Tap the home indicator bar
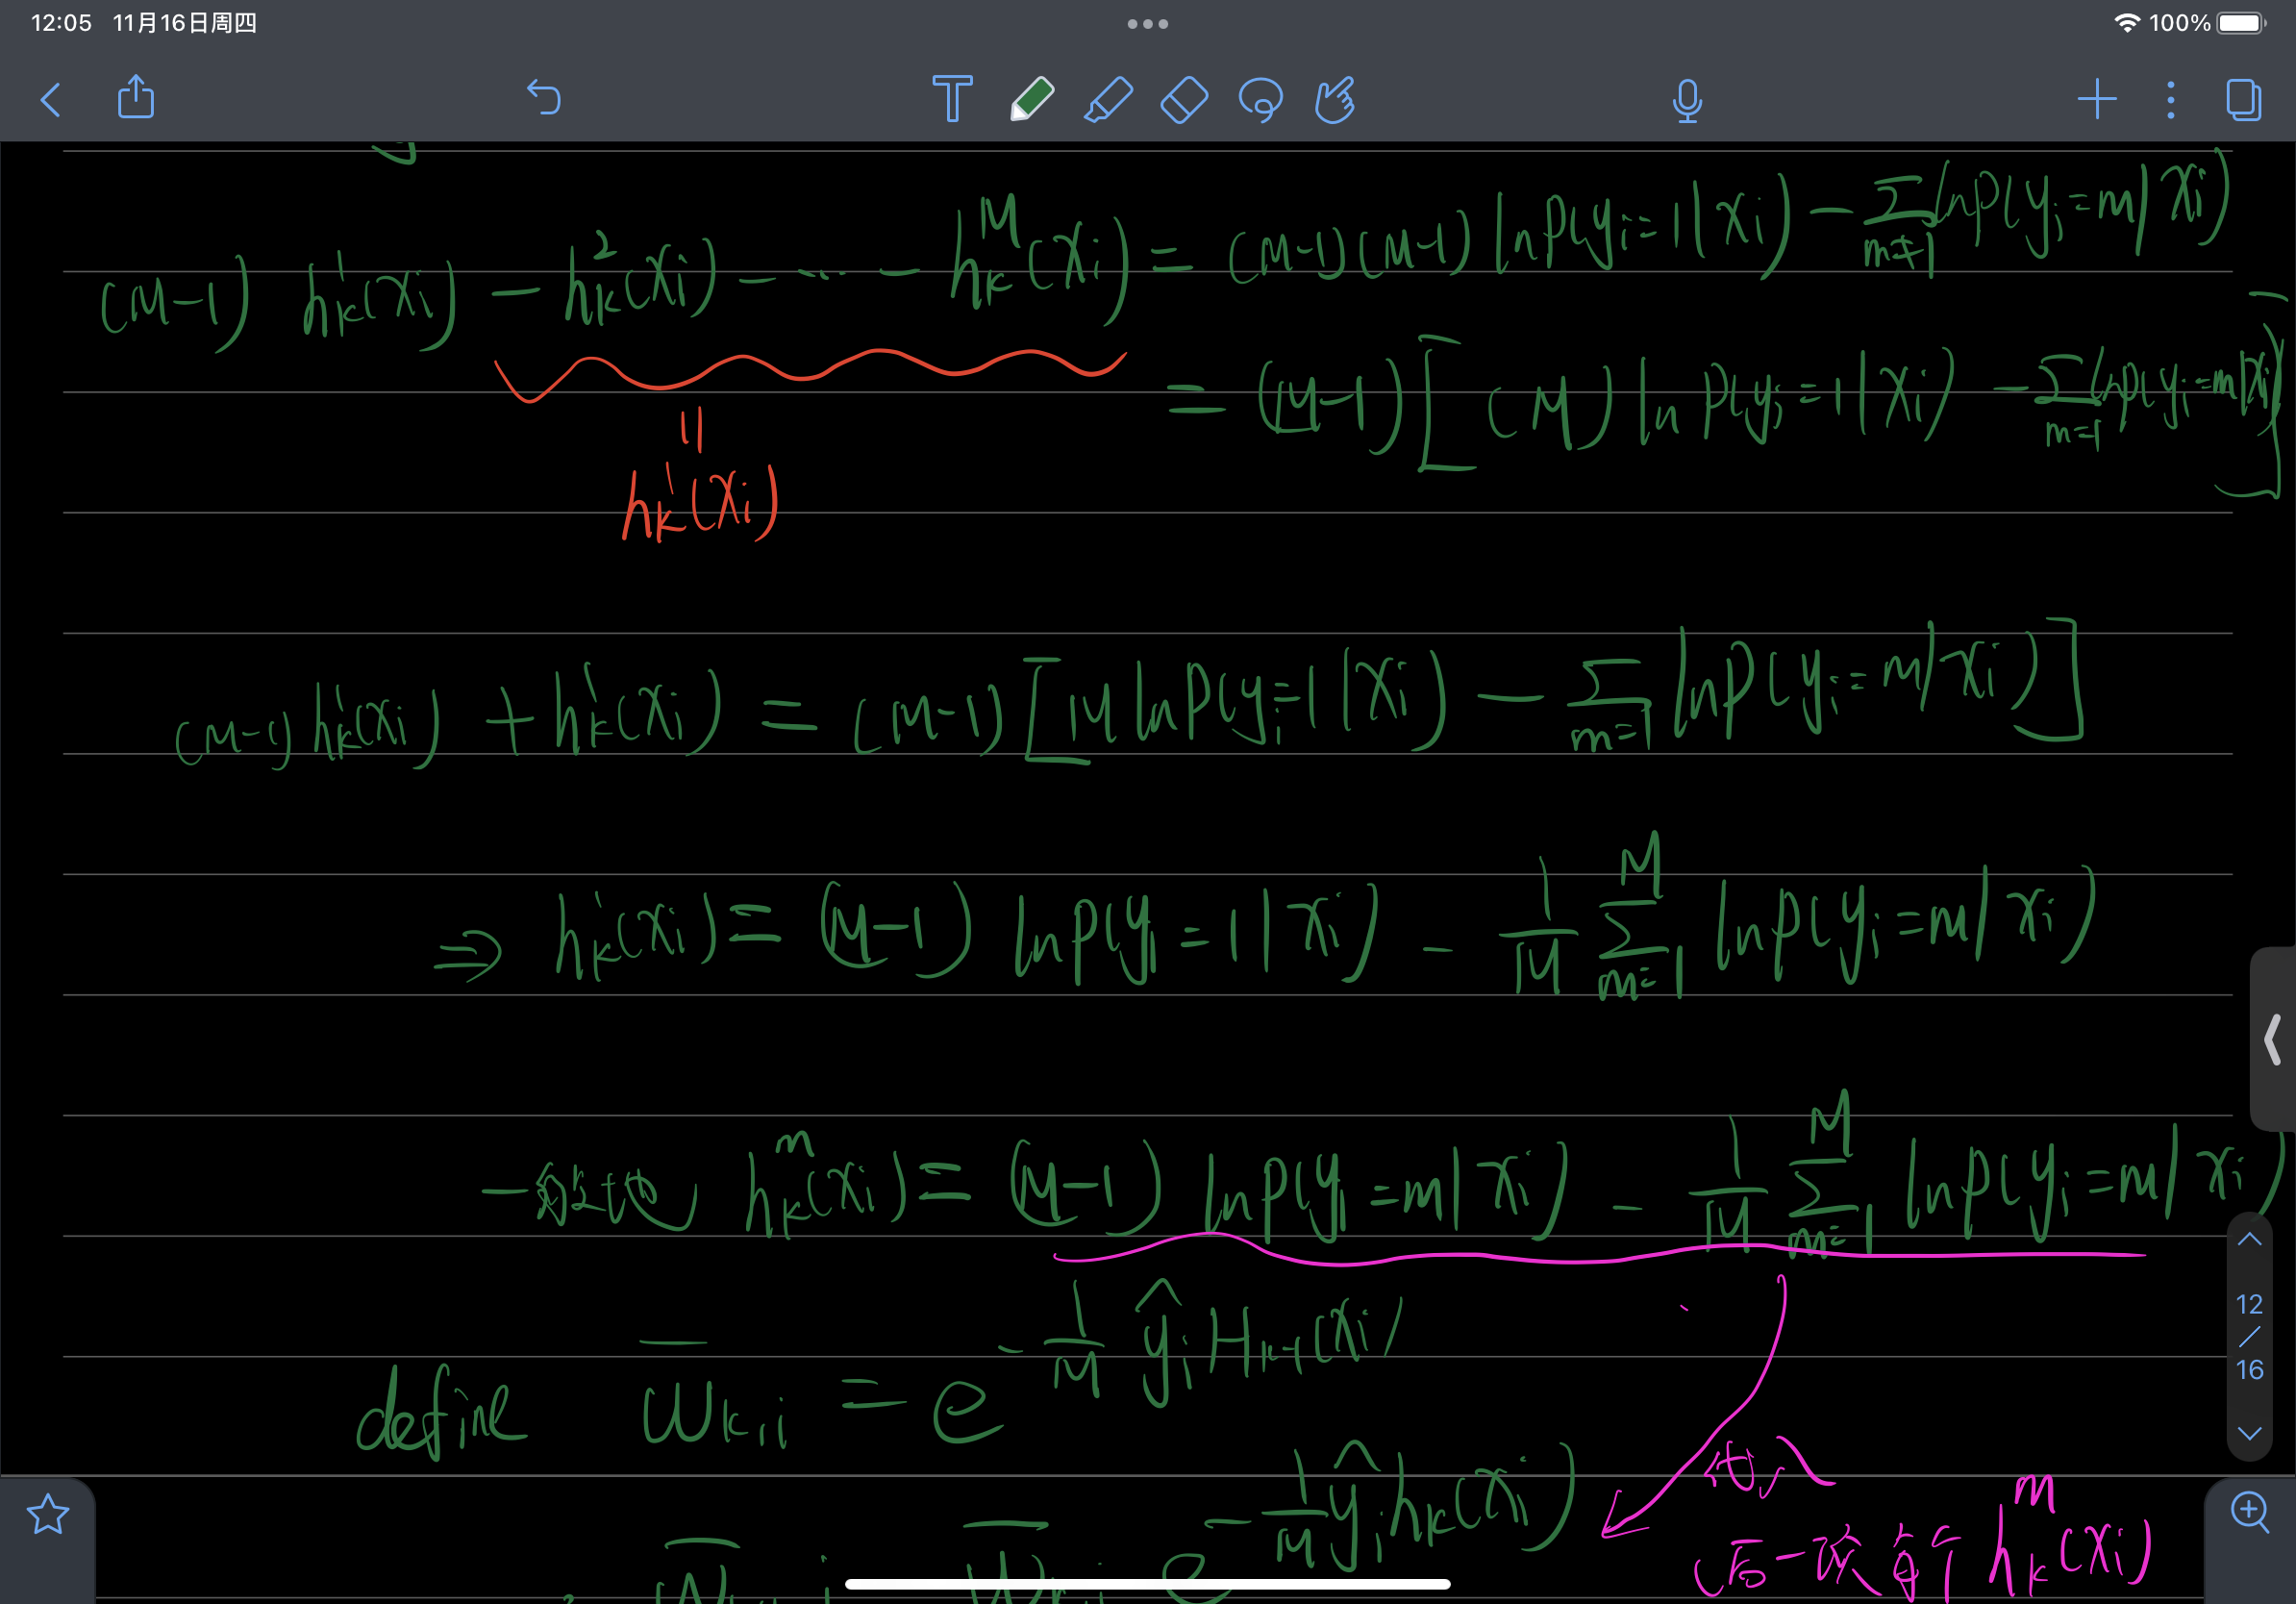The height and width of the screenshot is (1604, 2296). [1147, 1584]
